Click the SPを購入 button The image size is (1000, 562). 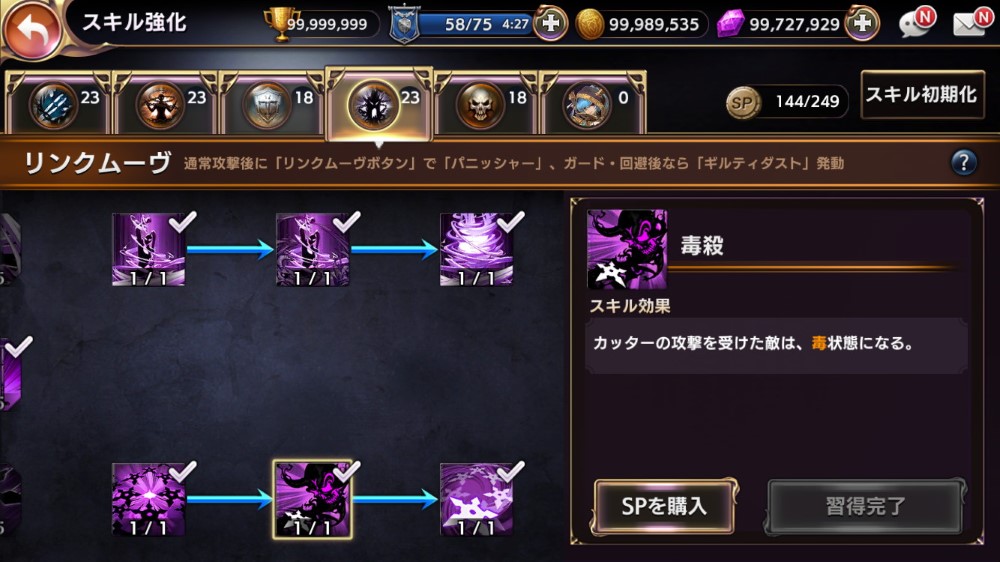coord(664,507)
